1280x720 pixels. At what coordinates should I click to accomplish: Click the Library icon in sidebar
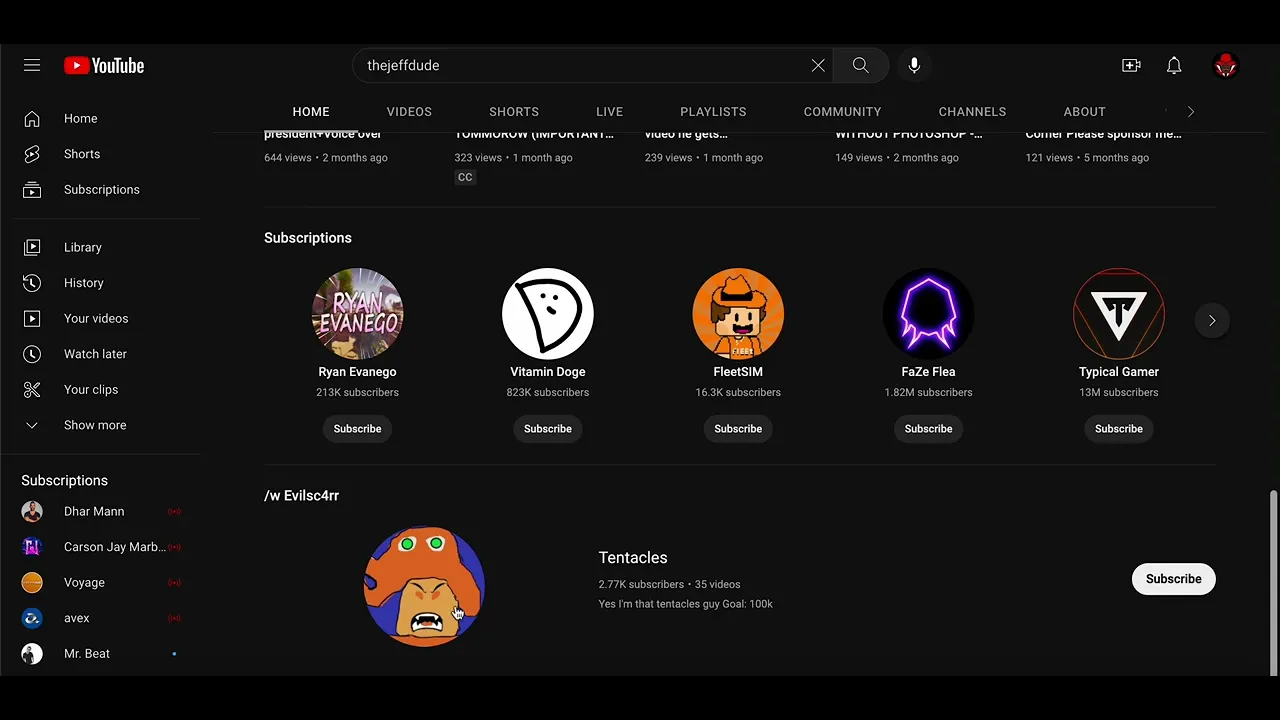[x=32, y=247]
